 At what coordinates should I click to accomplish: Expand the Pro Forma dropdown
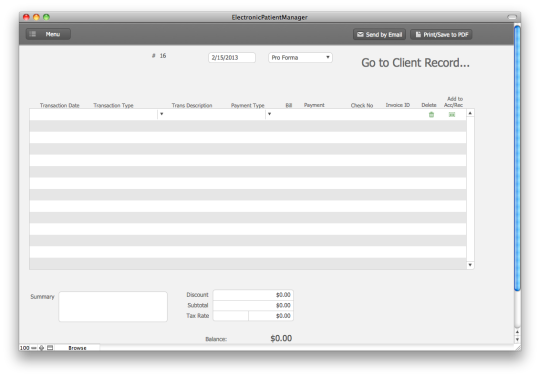[x=300, y=57]
